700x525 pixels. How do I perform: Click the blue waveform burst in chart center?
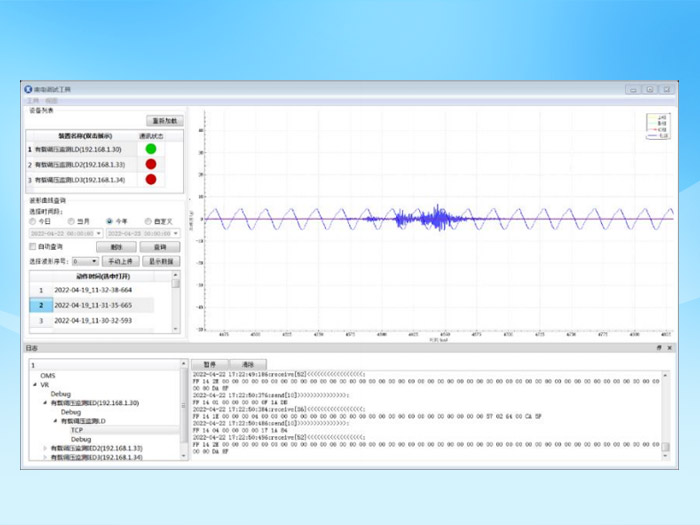click(x=436, y=217)
